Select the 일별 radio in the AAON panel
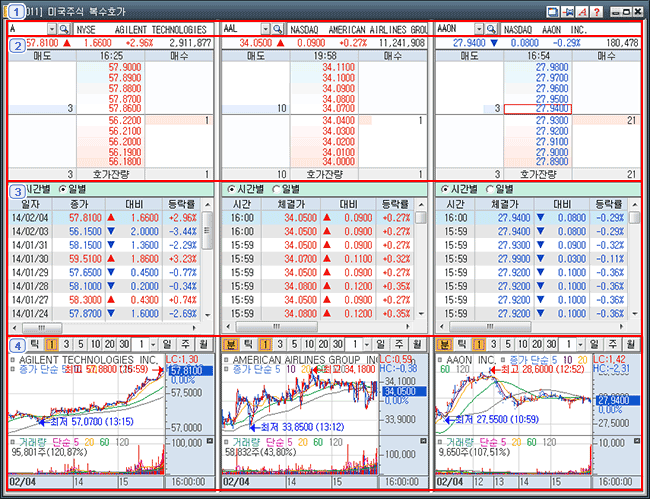Viewport: 650px width, 499px height. pos(490,189)
